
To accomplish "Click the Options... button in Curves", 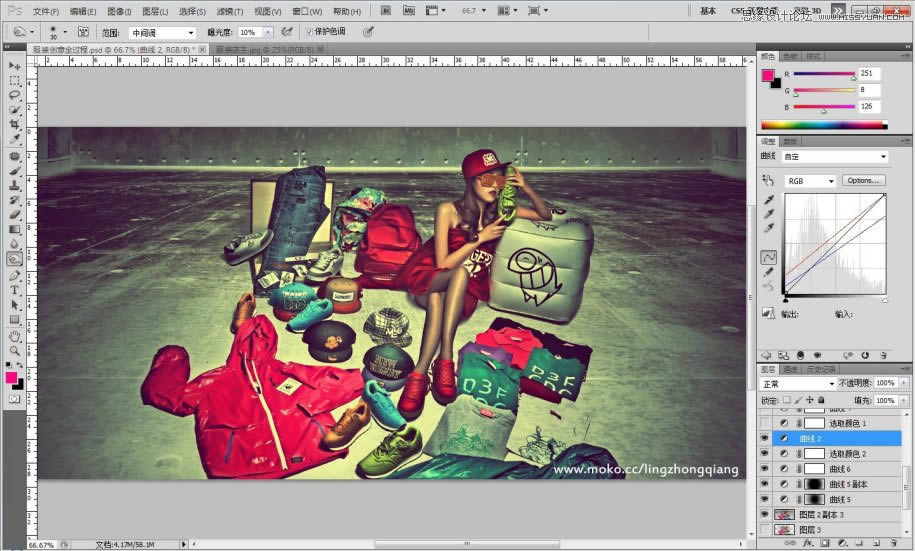I will coord(863,181).
